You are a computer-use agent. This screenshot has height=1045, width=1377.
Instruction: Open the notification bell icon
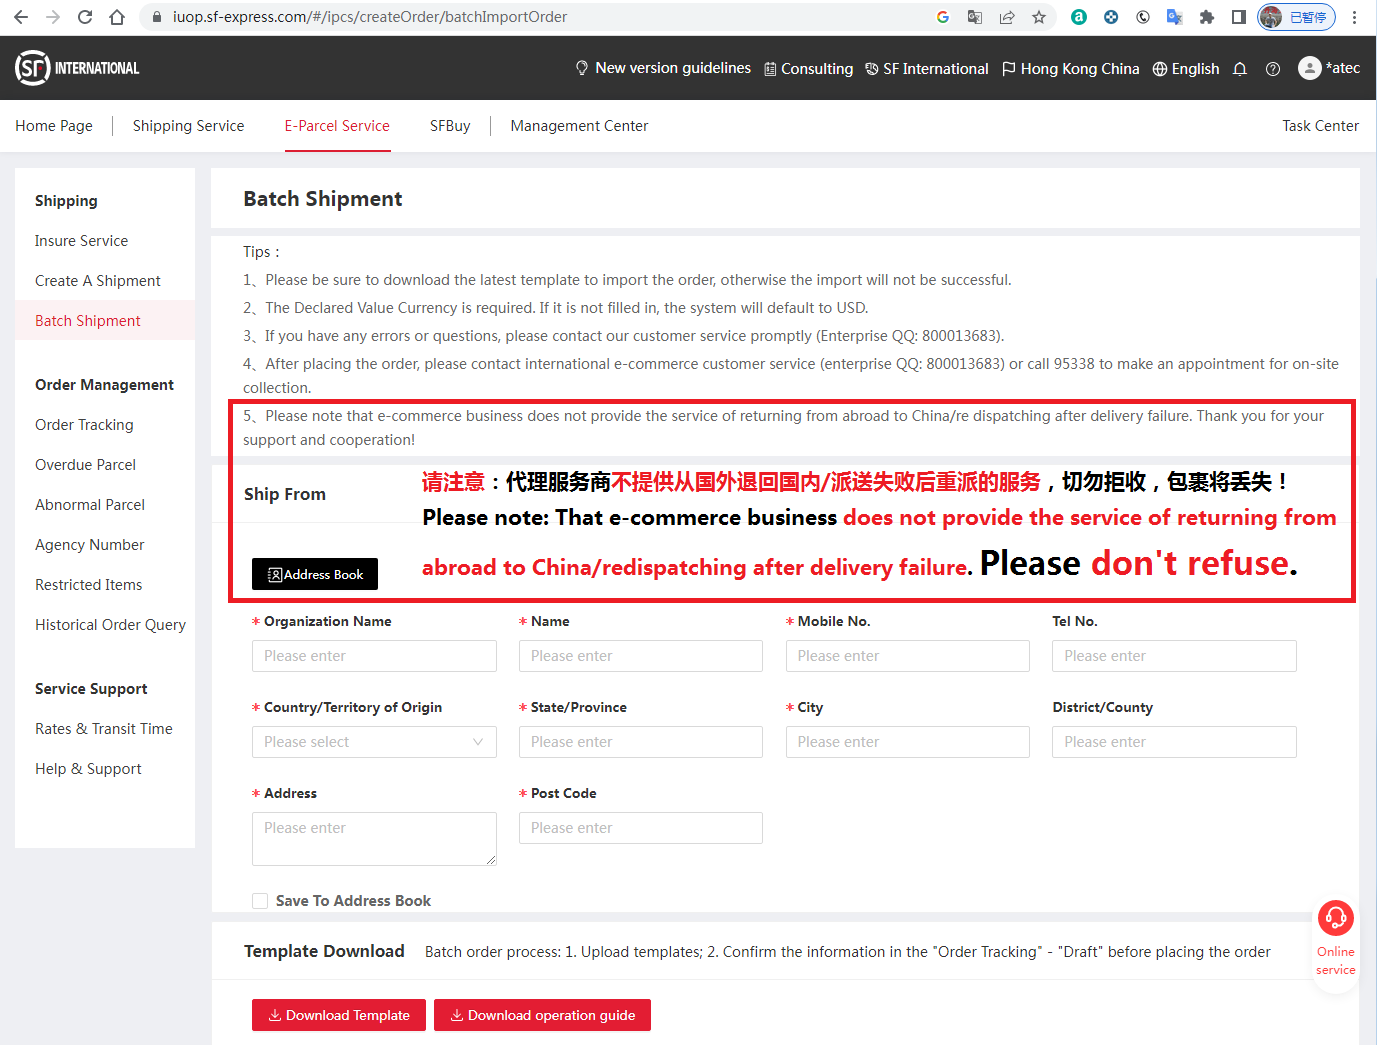point(1240,69)
